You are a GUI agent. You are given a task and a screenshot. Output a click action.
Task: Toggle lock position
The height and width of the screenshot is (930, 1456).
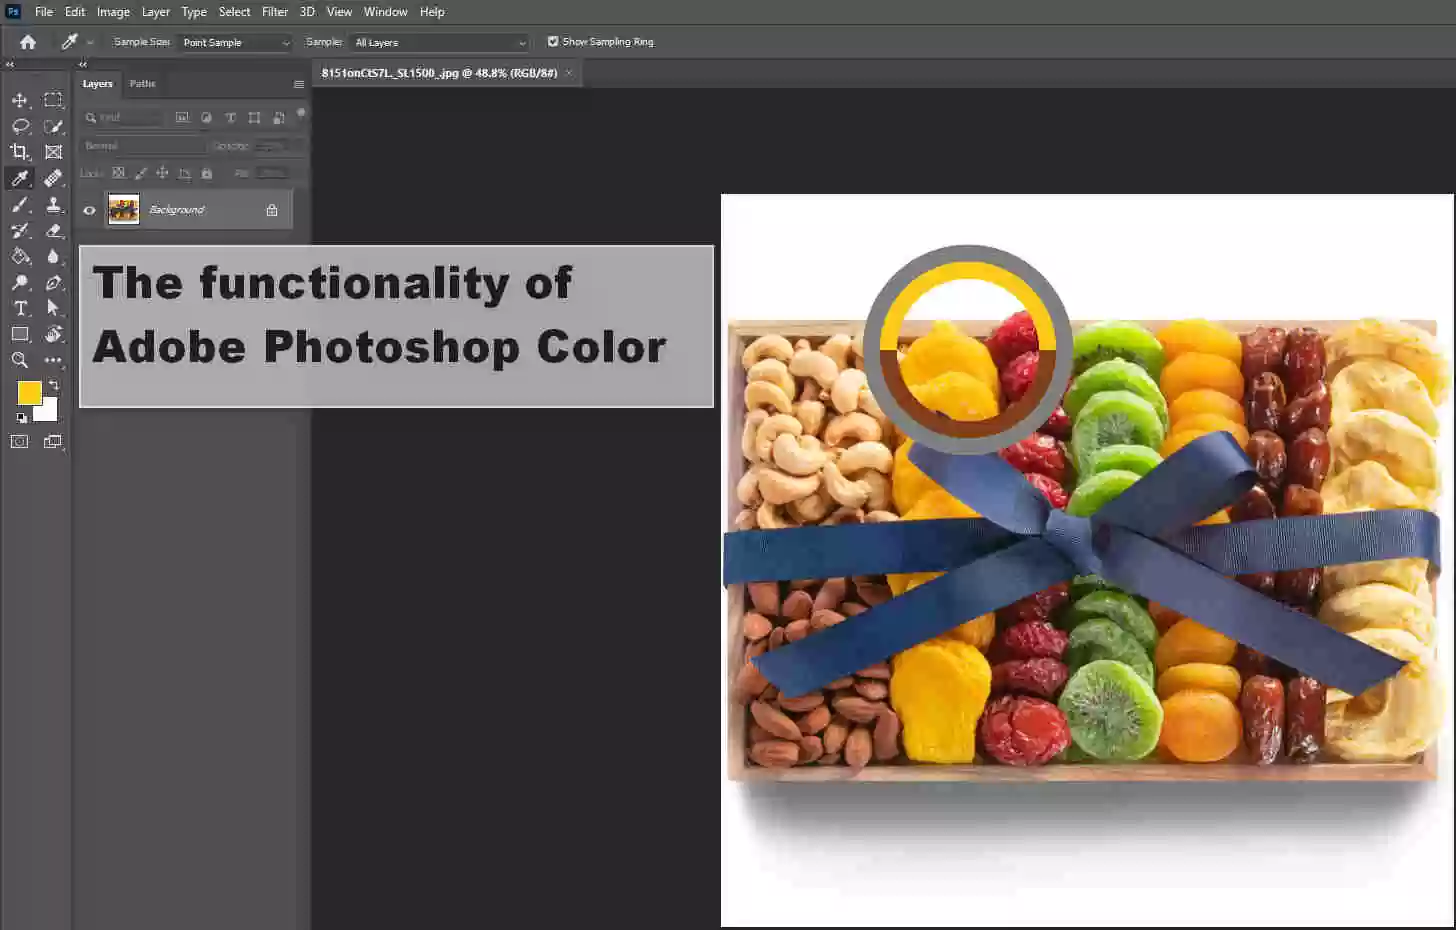[x=162, y=173]
